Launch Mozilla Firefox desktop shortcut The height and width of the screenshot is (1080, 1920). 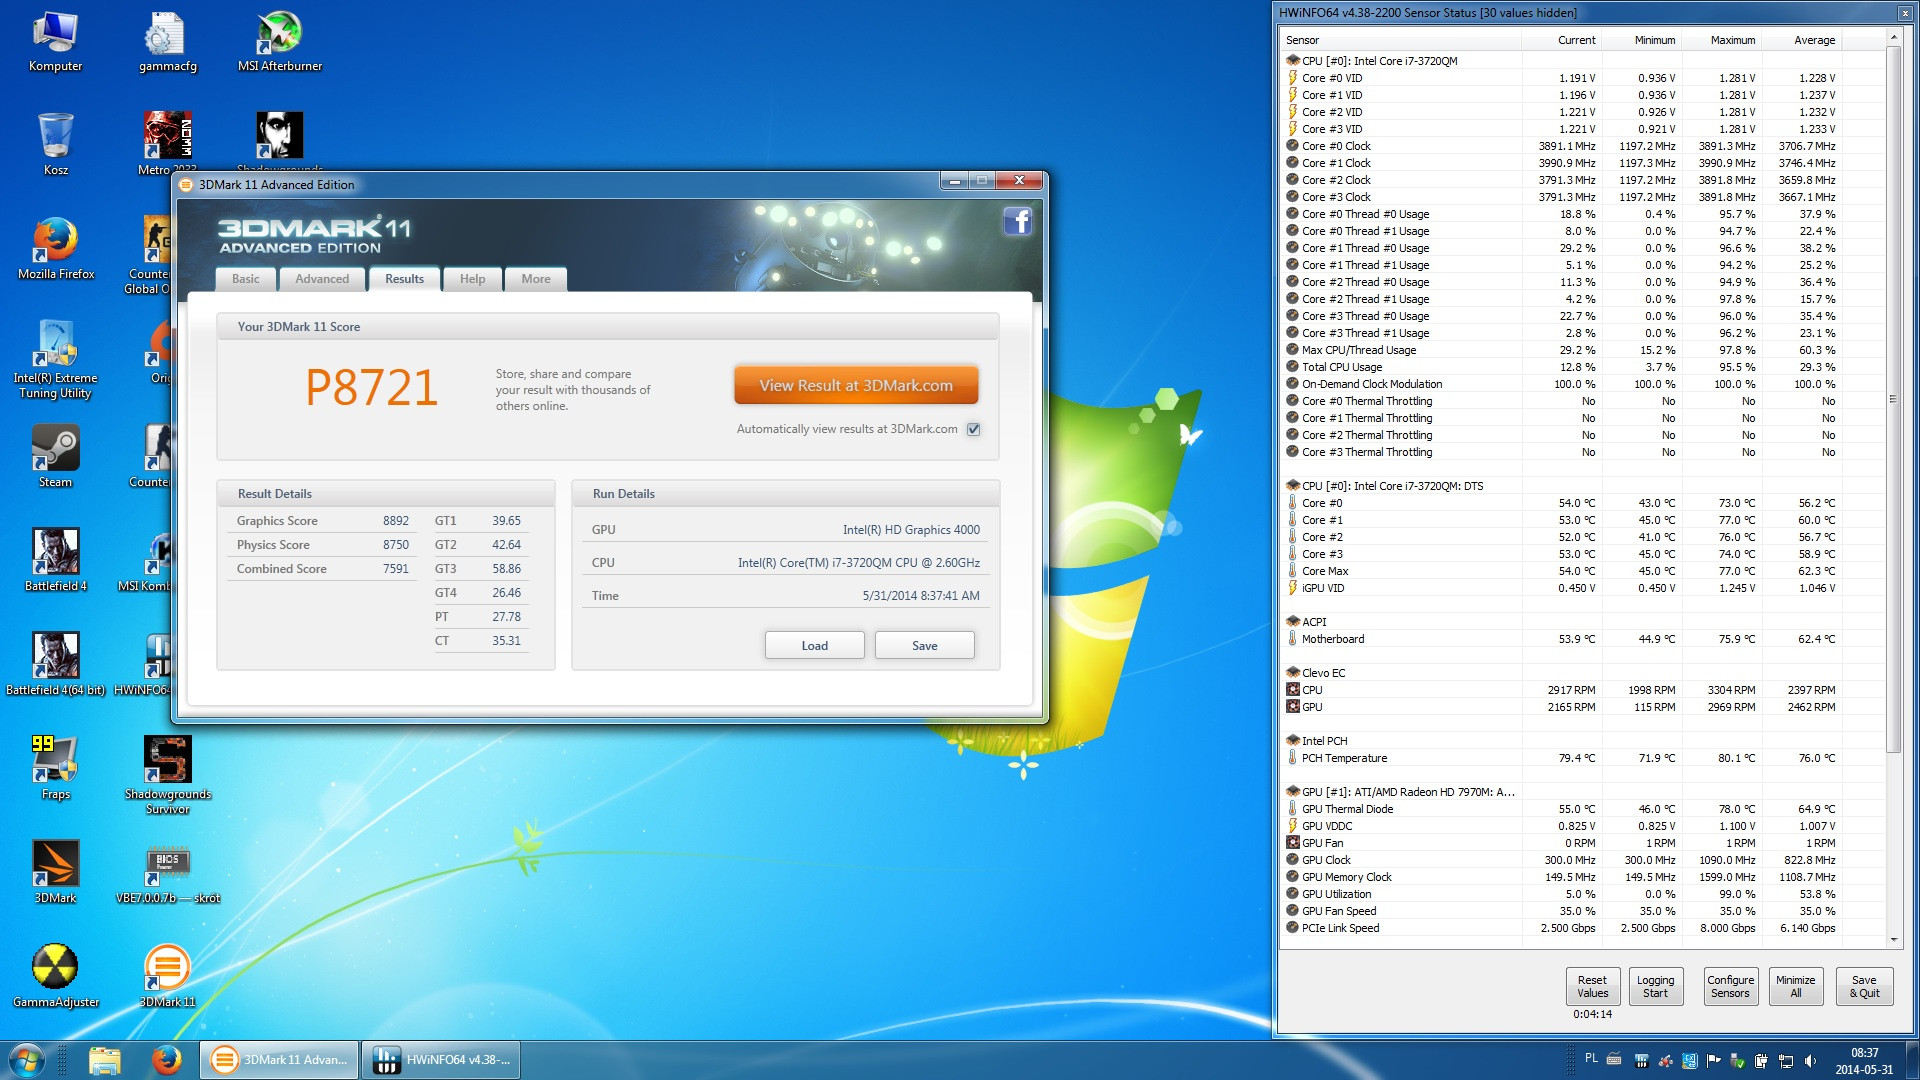55,250
